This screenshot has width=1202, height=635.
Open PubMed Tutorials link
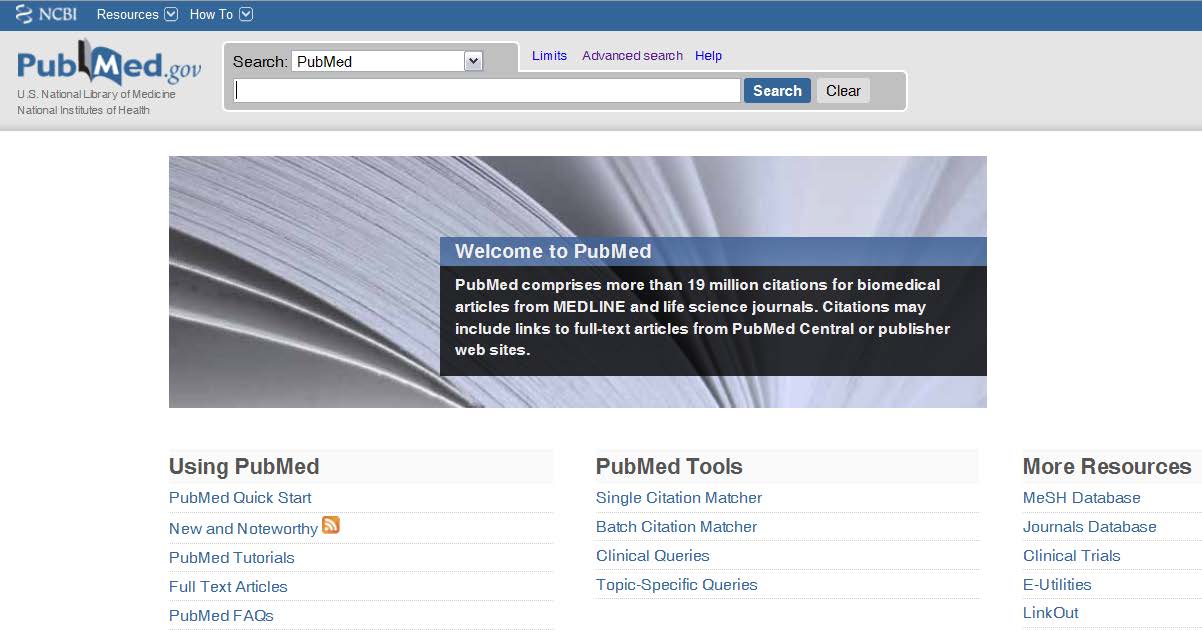coord(231,557)
